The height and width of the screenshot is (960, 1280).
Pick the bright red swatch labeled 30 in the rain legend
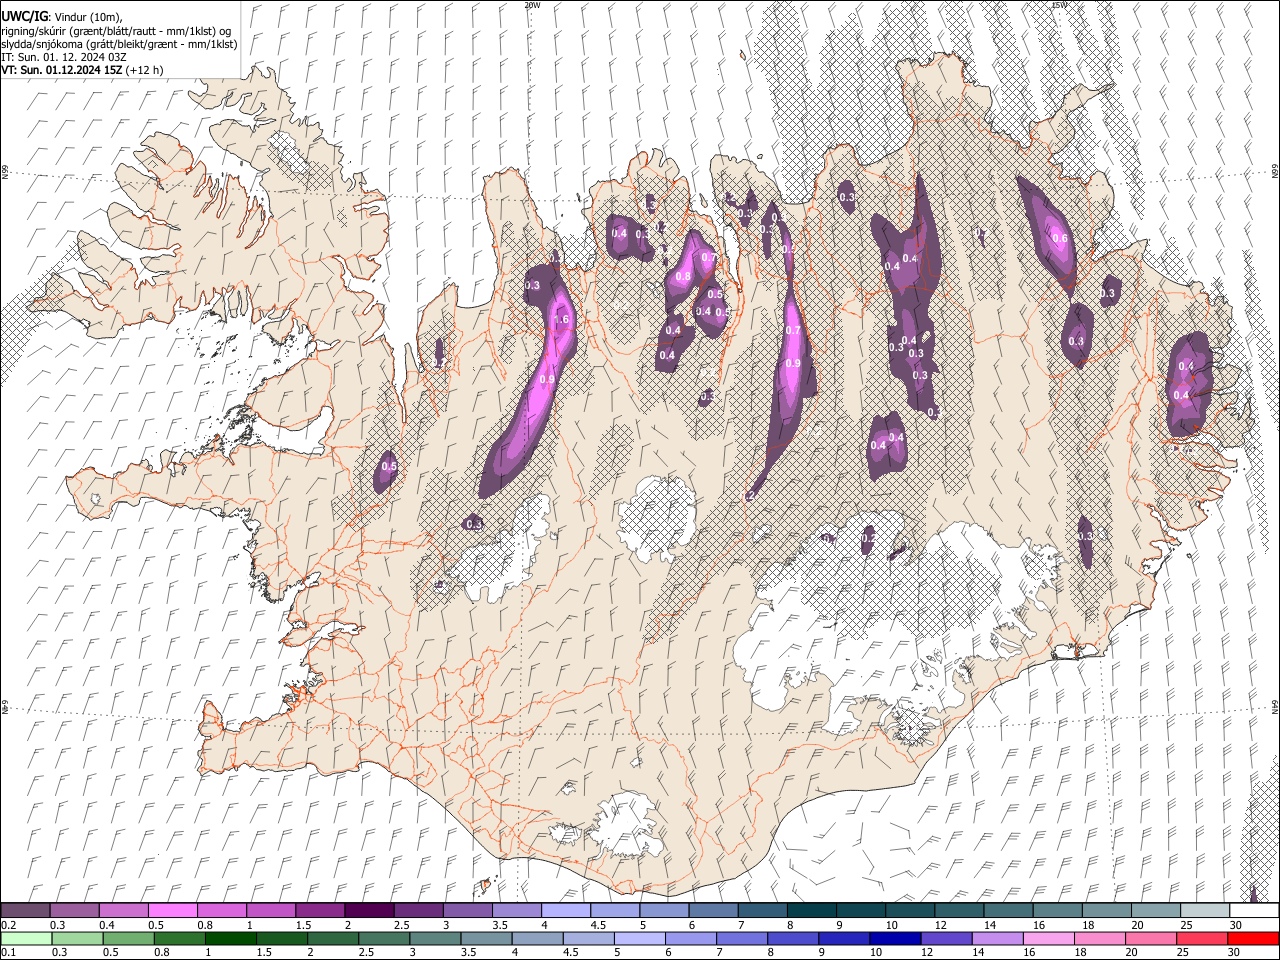(x=1253, y=938)
